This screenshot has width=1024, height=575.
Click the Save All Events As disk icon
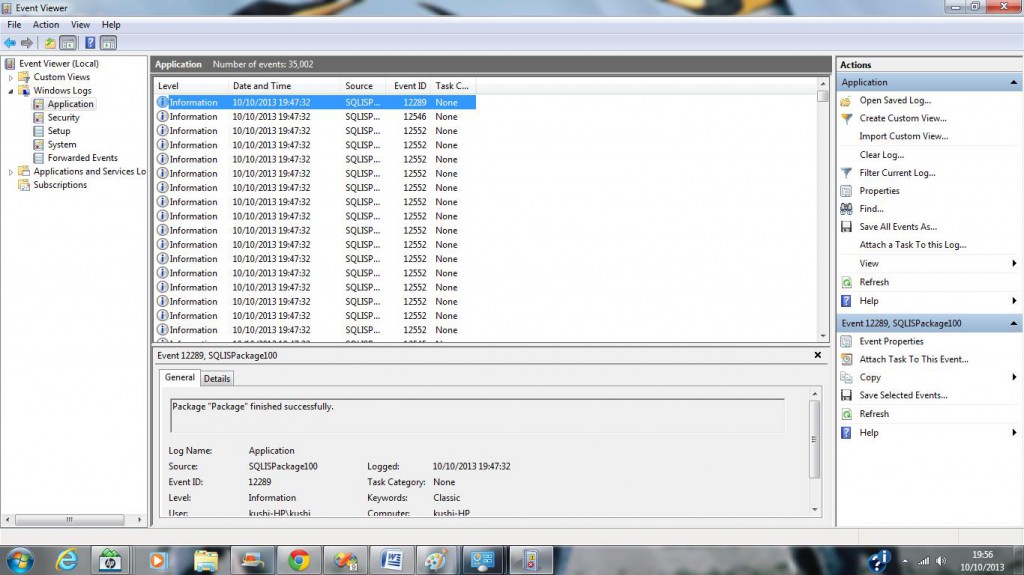click(846, 227)
